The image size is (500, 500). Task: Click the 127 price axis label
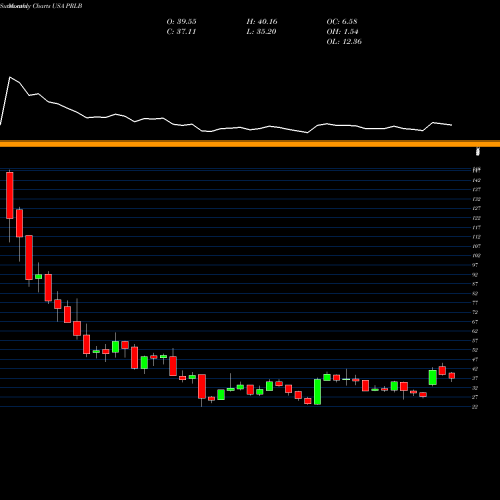tap(476, 208)
